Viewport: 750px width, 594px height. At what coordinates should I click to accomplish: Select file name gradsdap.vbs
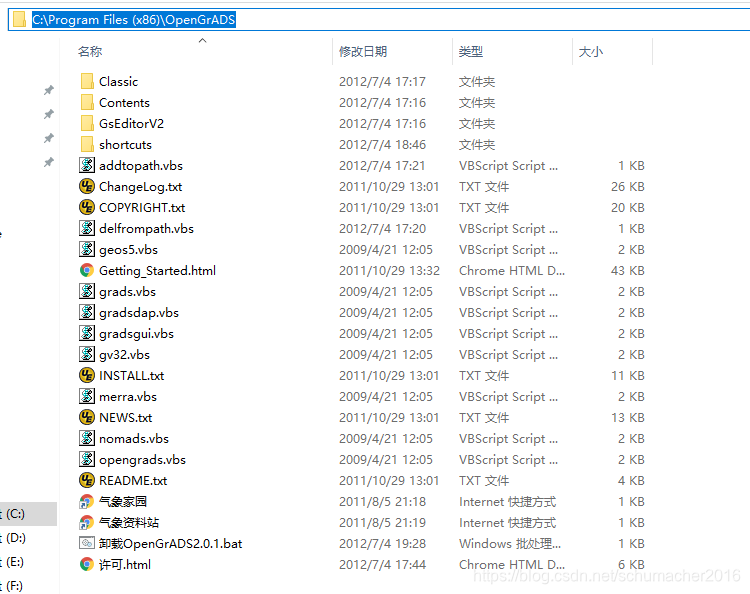tap(139, 313)
